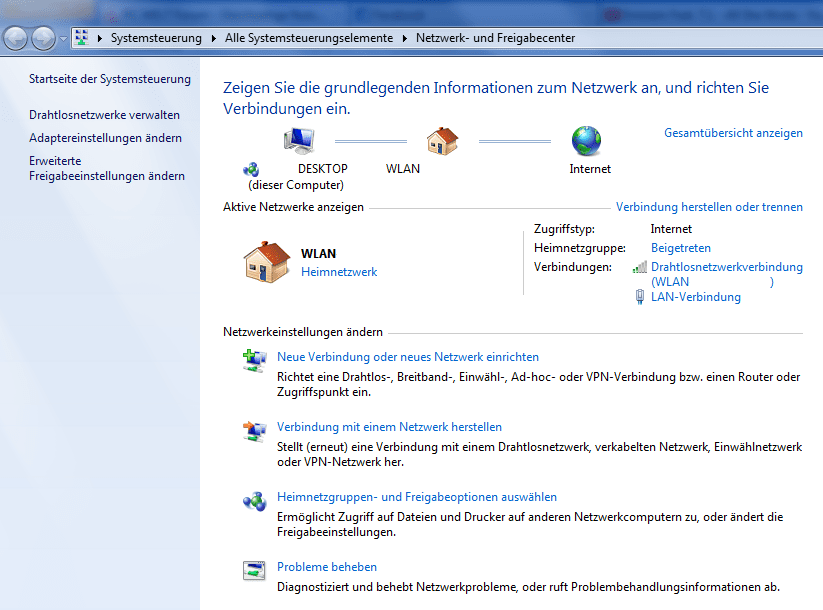
Task: Click the Back navigation arrow button
Action: tap(15, 38)
